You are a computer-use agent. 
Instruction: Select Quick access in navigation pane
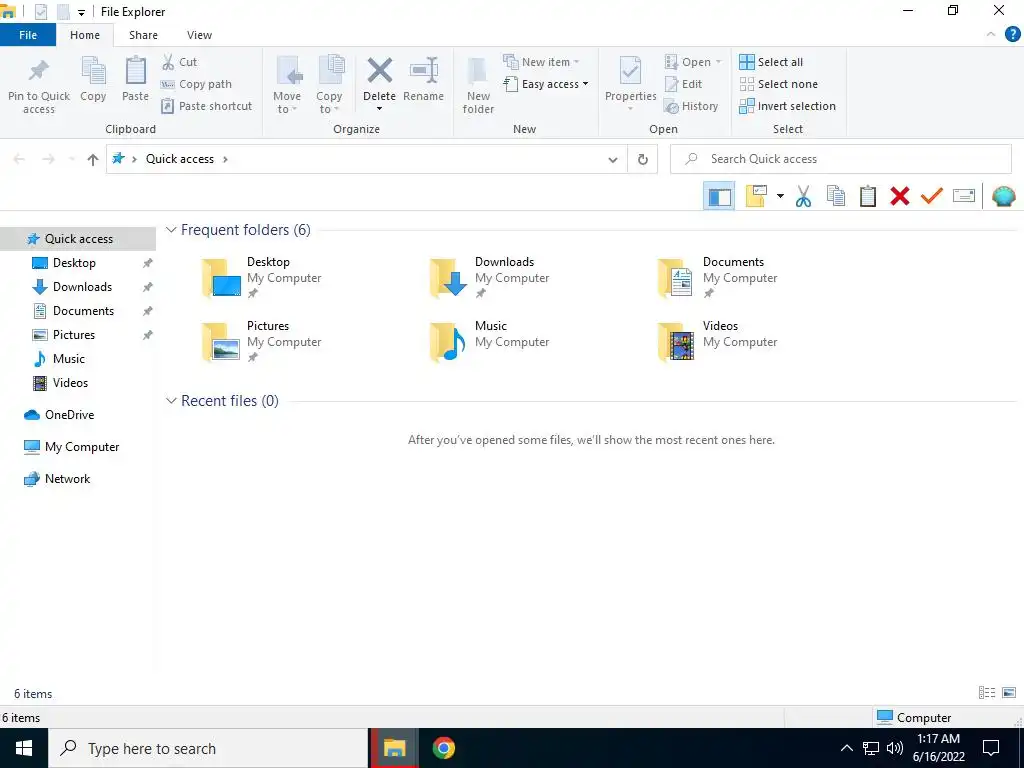pyautogui.click(x=78, y=239)
